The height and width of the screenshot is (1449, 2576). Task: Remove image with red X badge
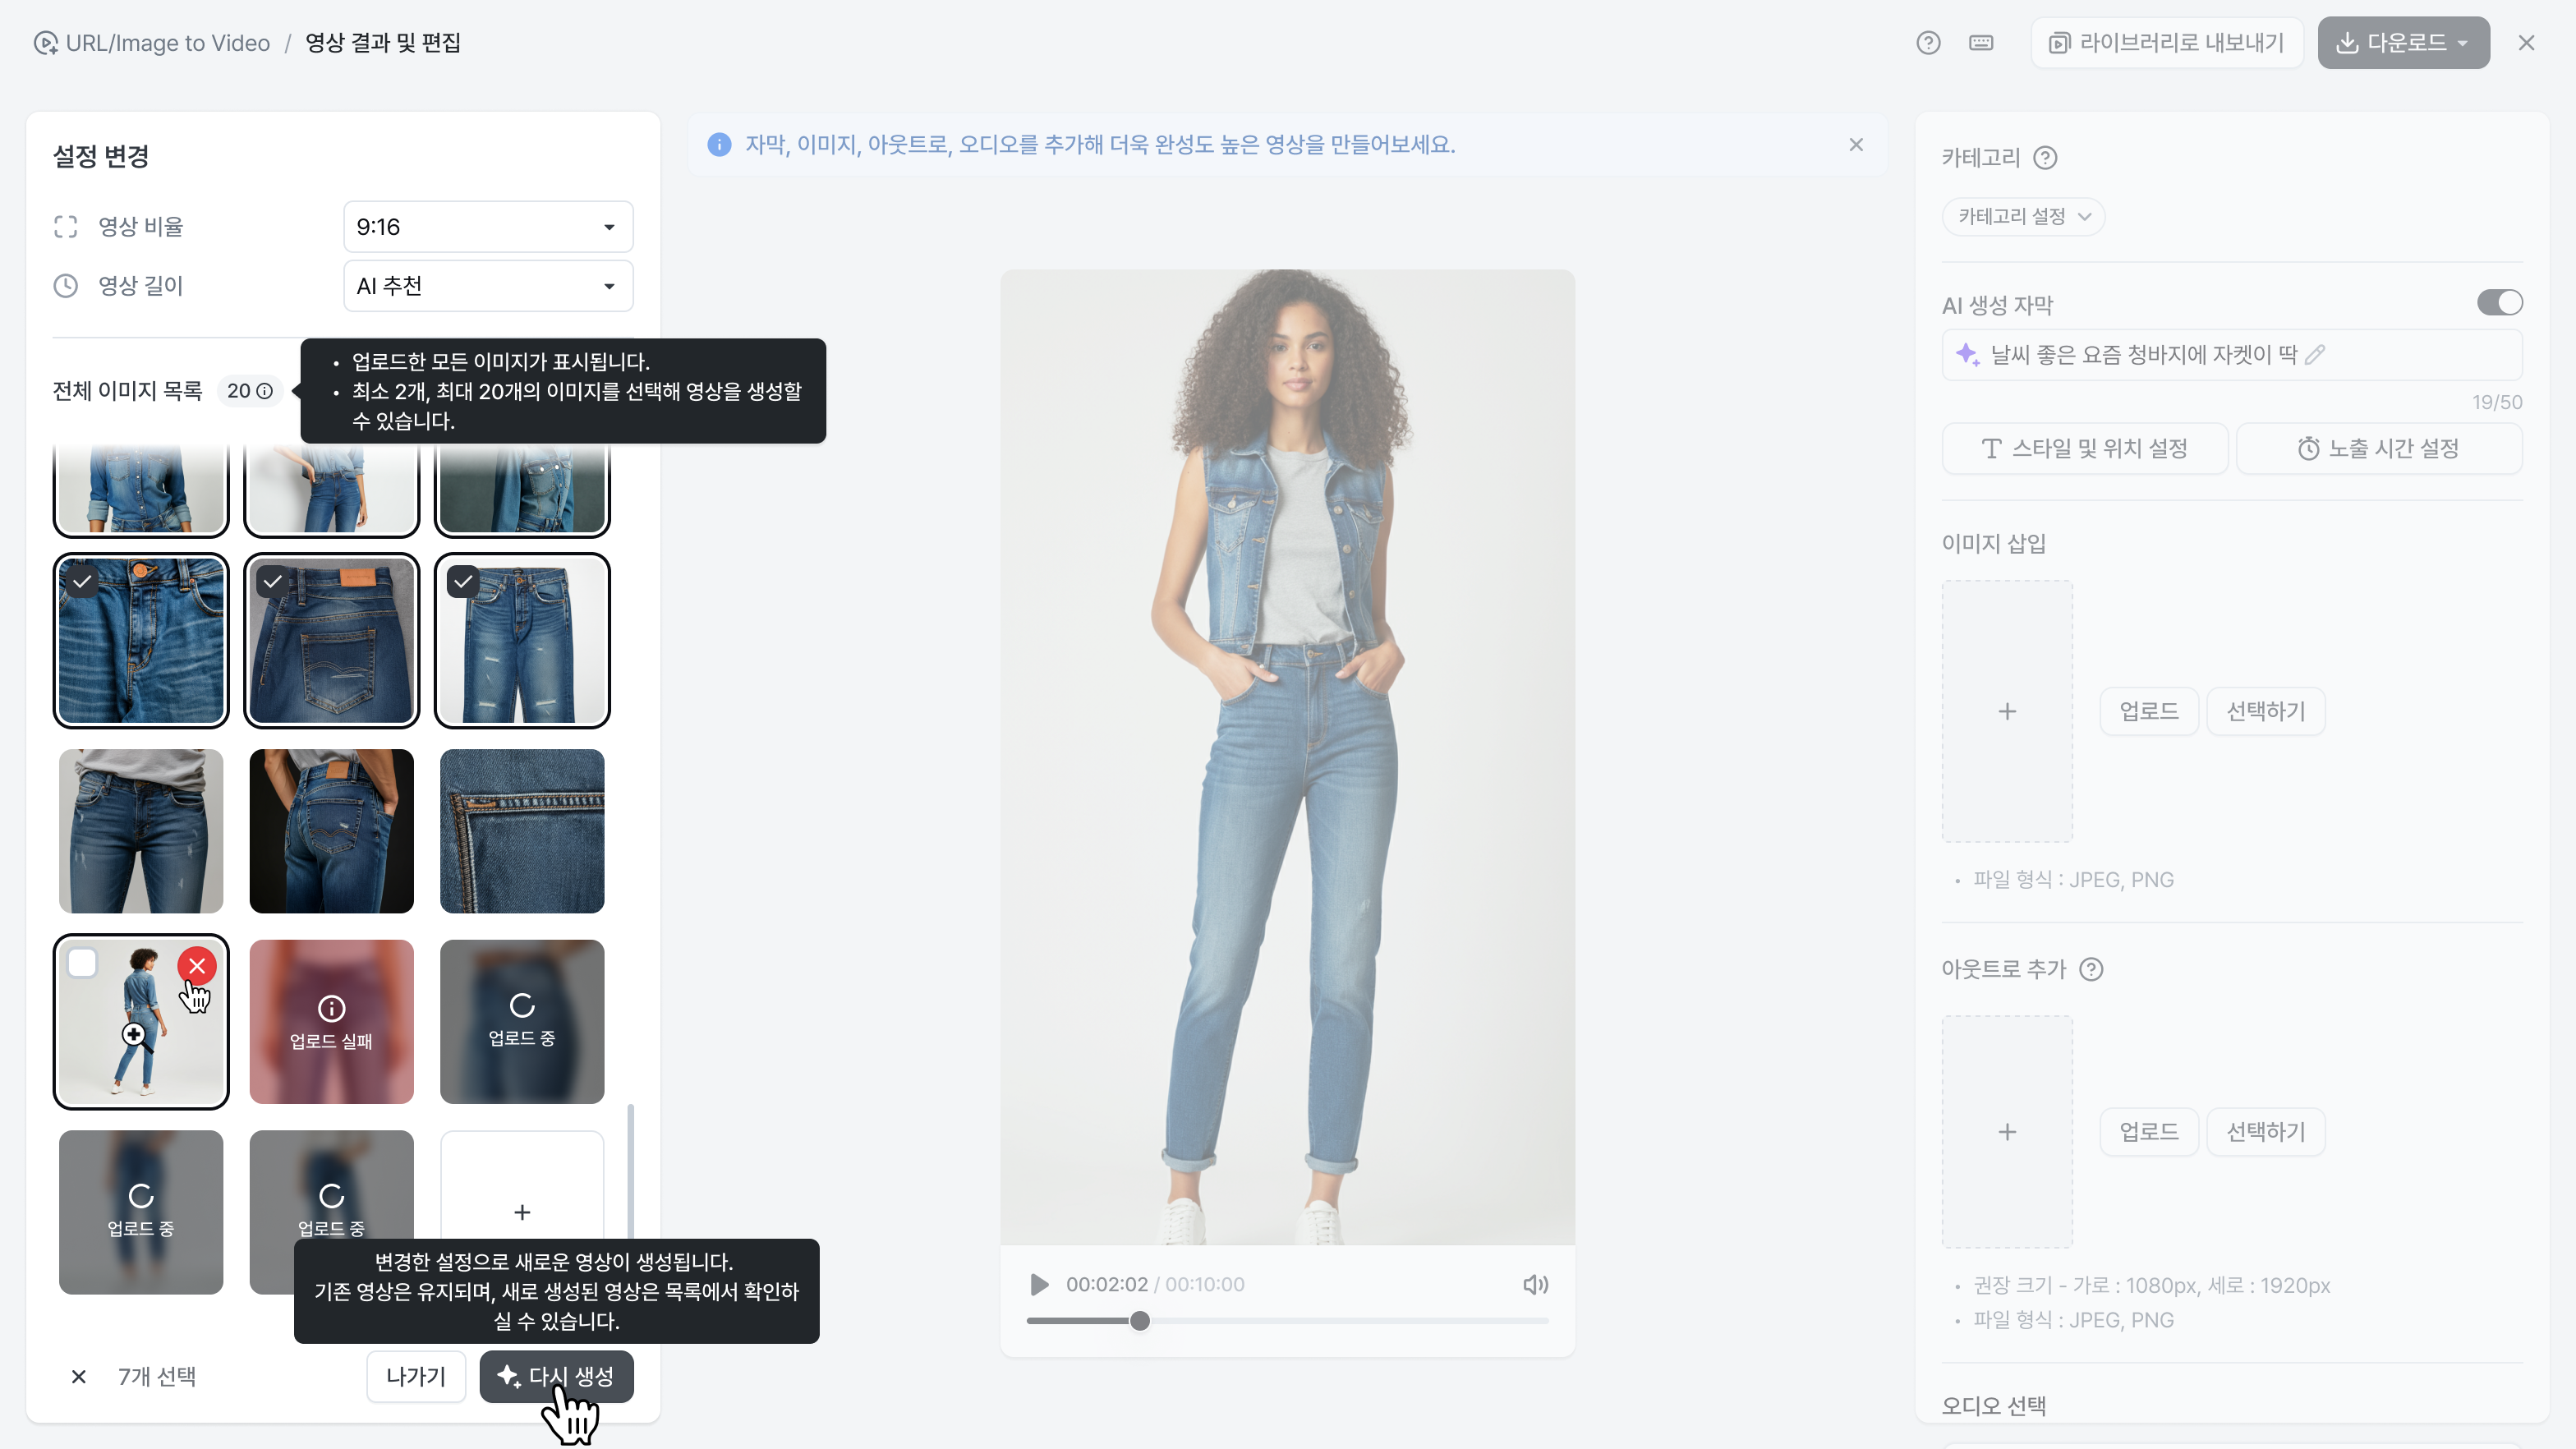point(197,966)
